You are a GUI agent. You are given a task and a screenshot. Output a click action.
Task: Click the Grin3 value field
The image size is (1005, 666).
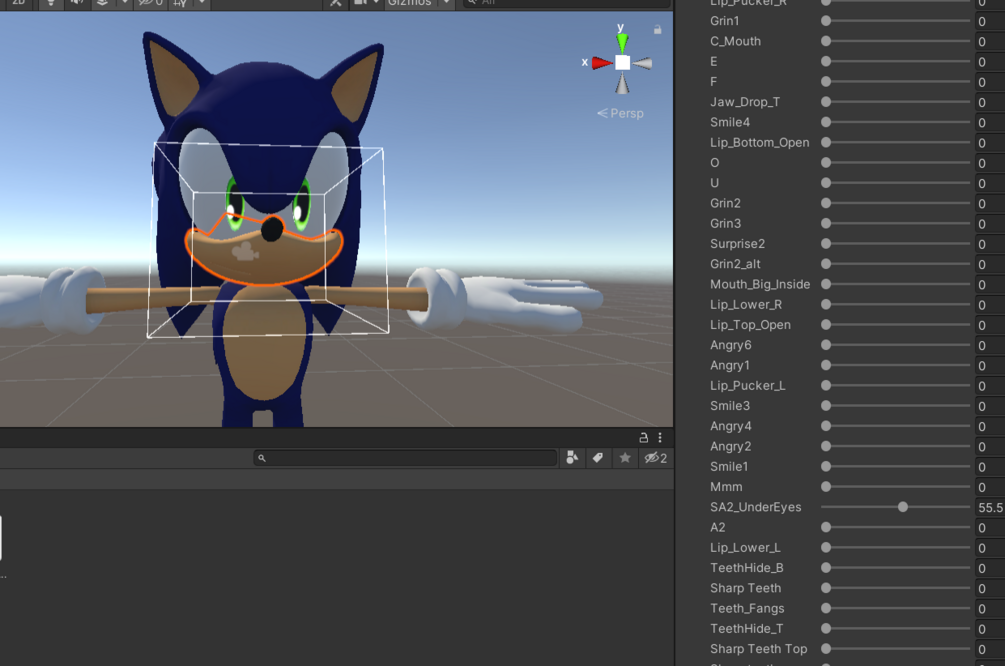[x=990, y=224]
